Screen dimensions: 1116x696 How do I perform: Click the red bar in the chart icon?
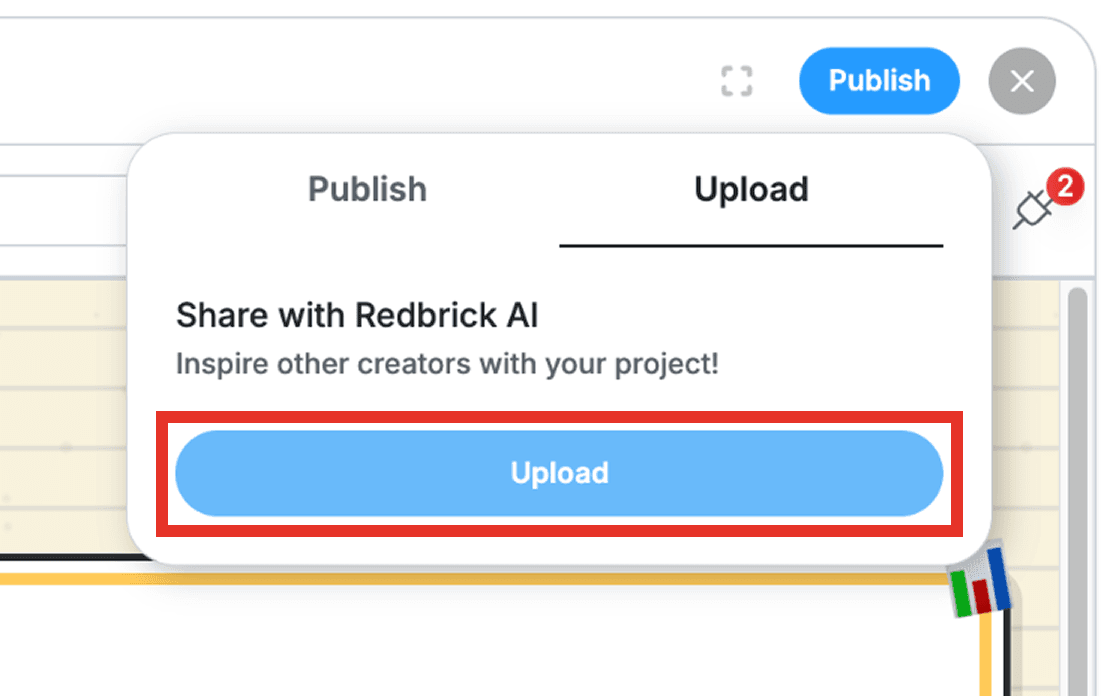tap(981, 596)
